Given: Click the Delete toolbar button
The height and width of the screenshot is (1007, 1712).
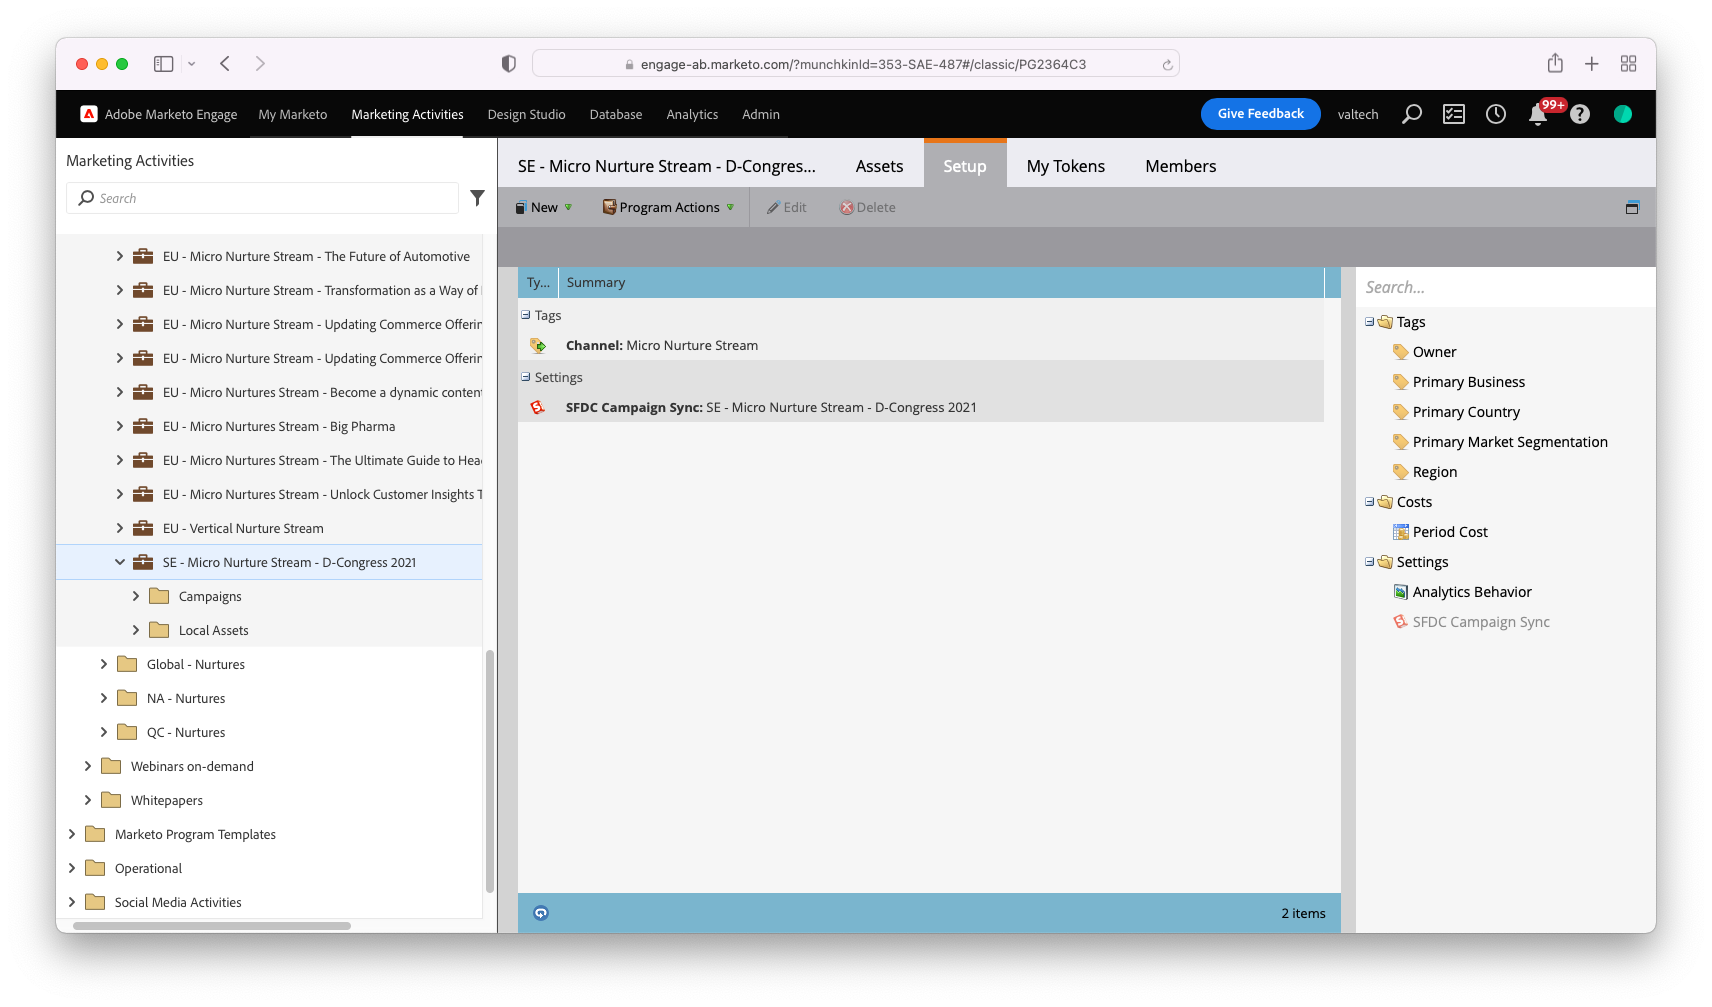Looking at the screenshot, I should pos(867,207).
